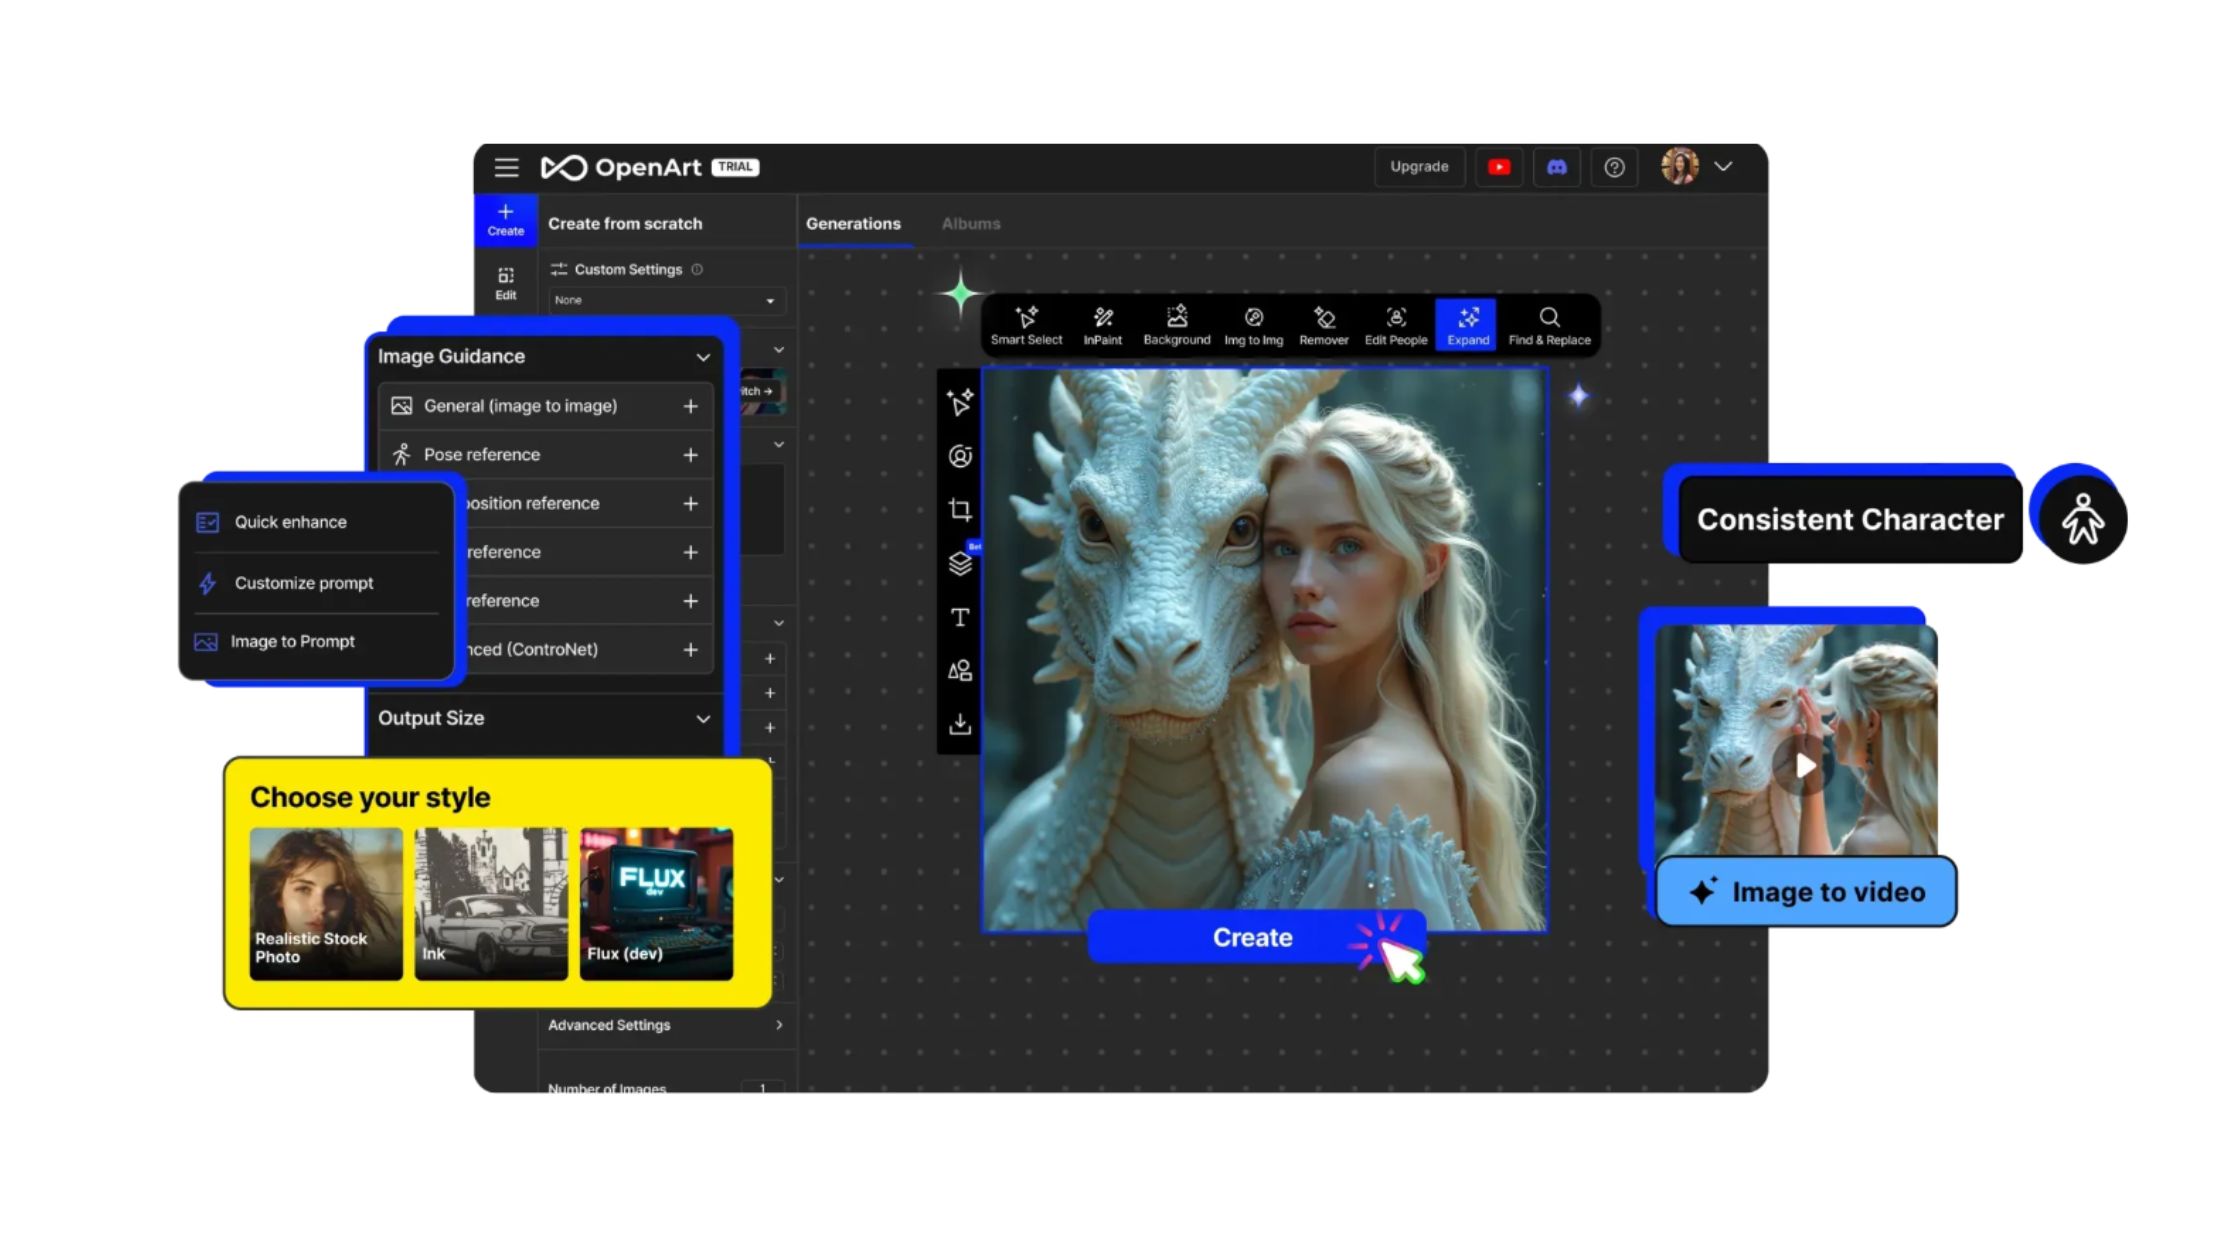Select the text tool in vertical toolbar
The image size is (2240, 1260).
(960, 617)
